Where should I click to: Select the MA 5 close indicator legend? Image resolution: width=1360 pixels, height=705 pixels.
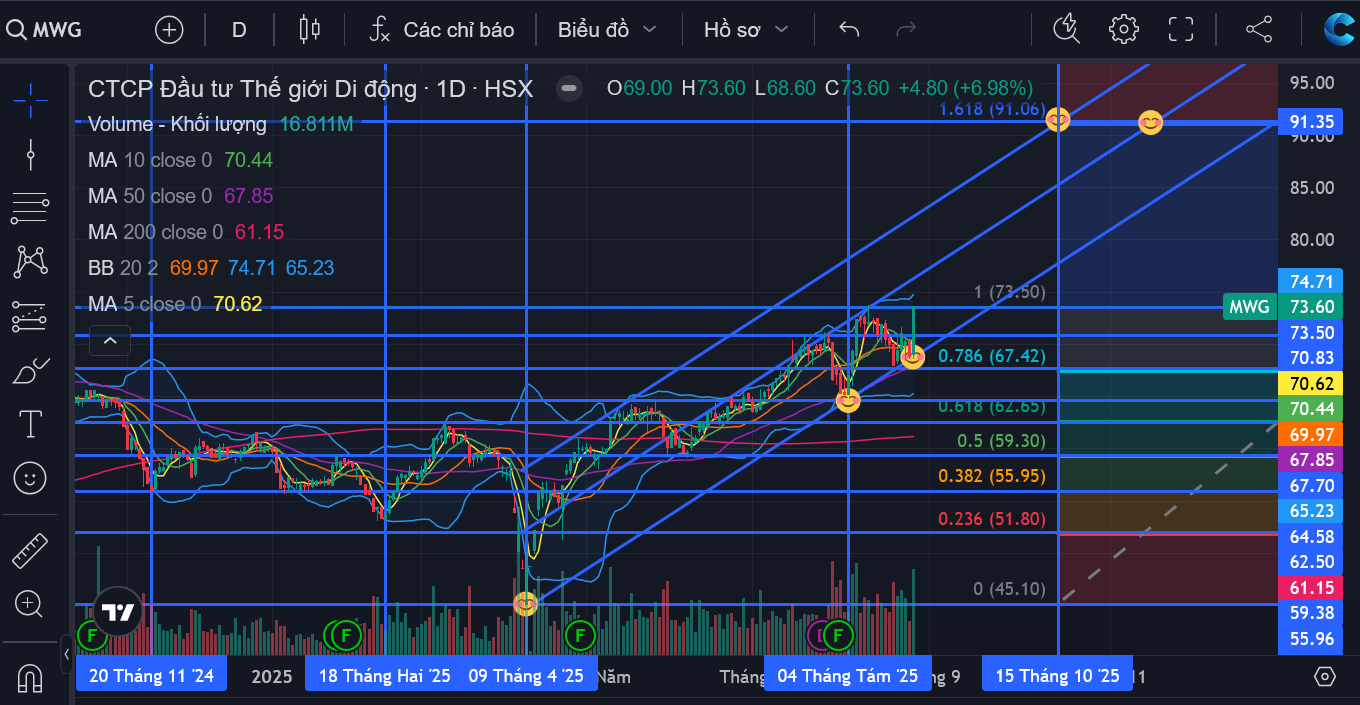pyautogui.click(x=145, y=304)
